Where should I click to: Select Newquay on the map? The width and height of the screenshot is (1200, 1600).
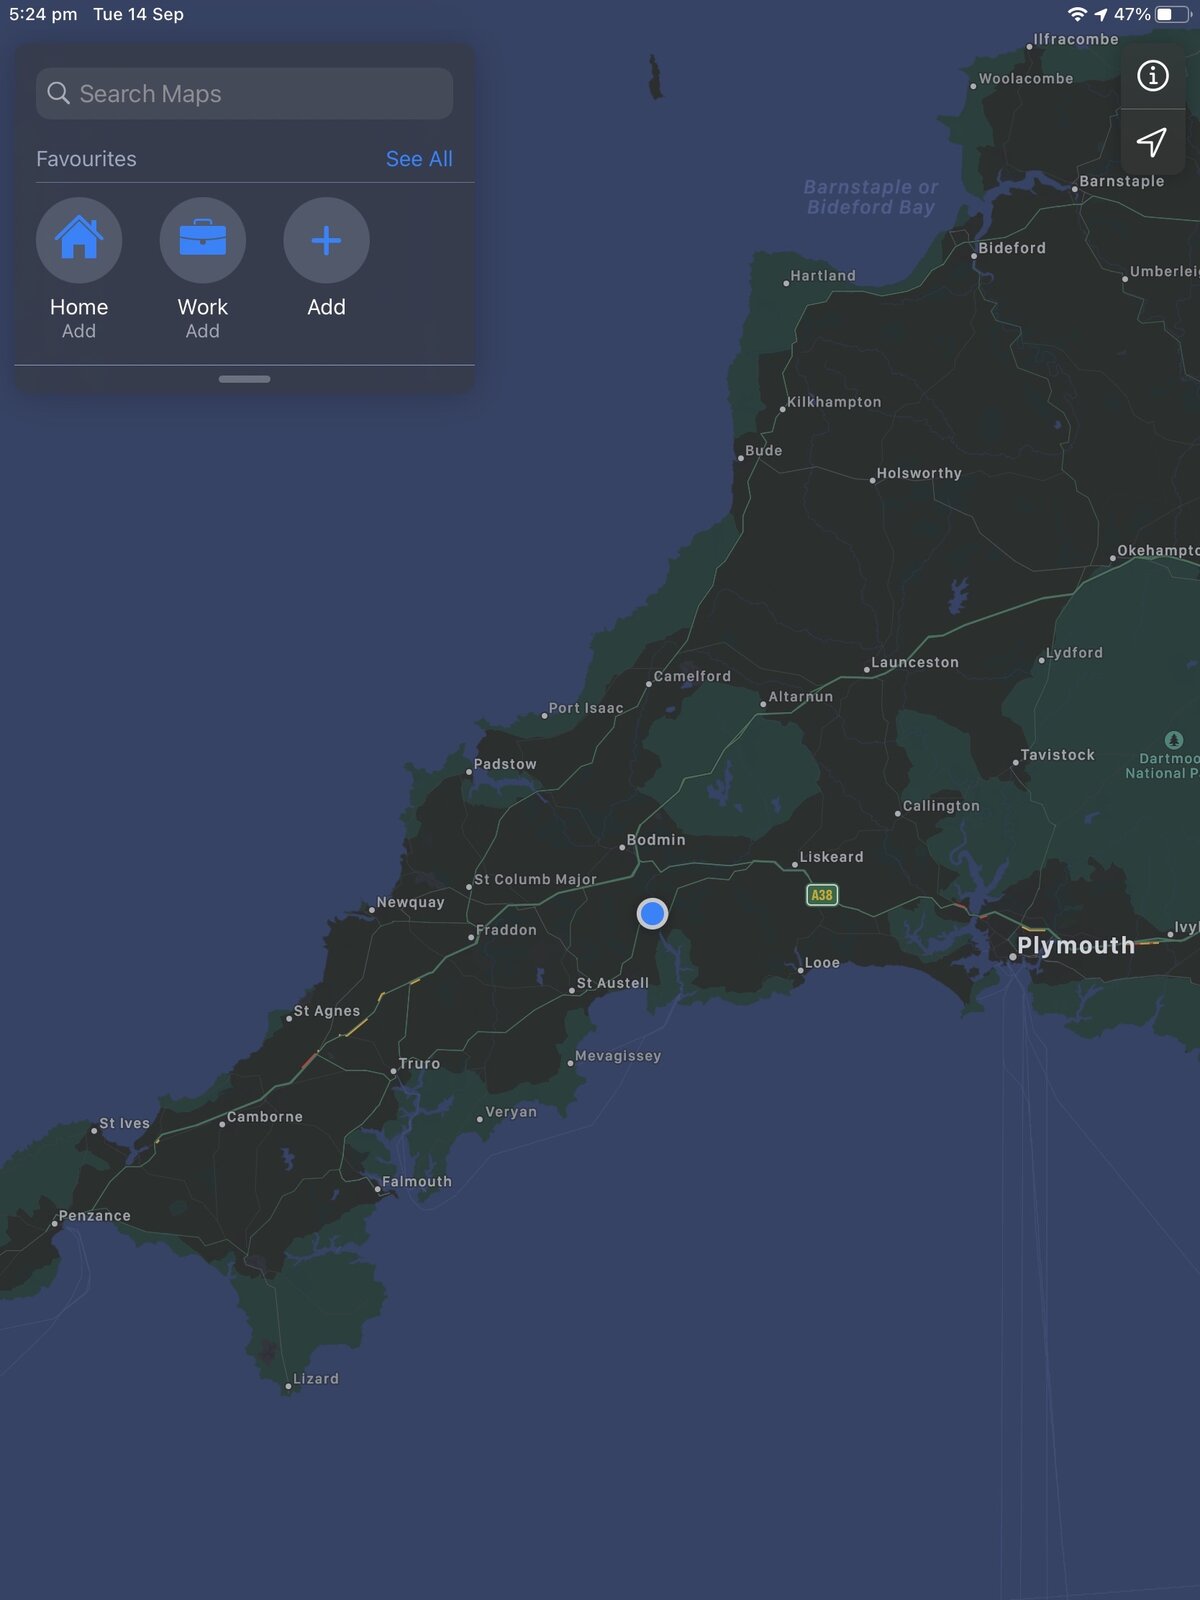coord(409,902)
